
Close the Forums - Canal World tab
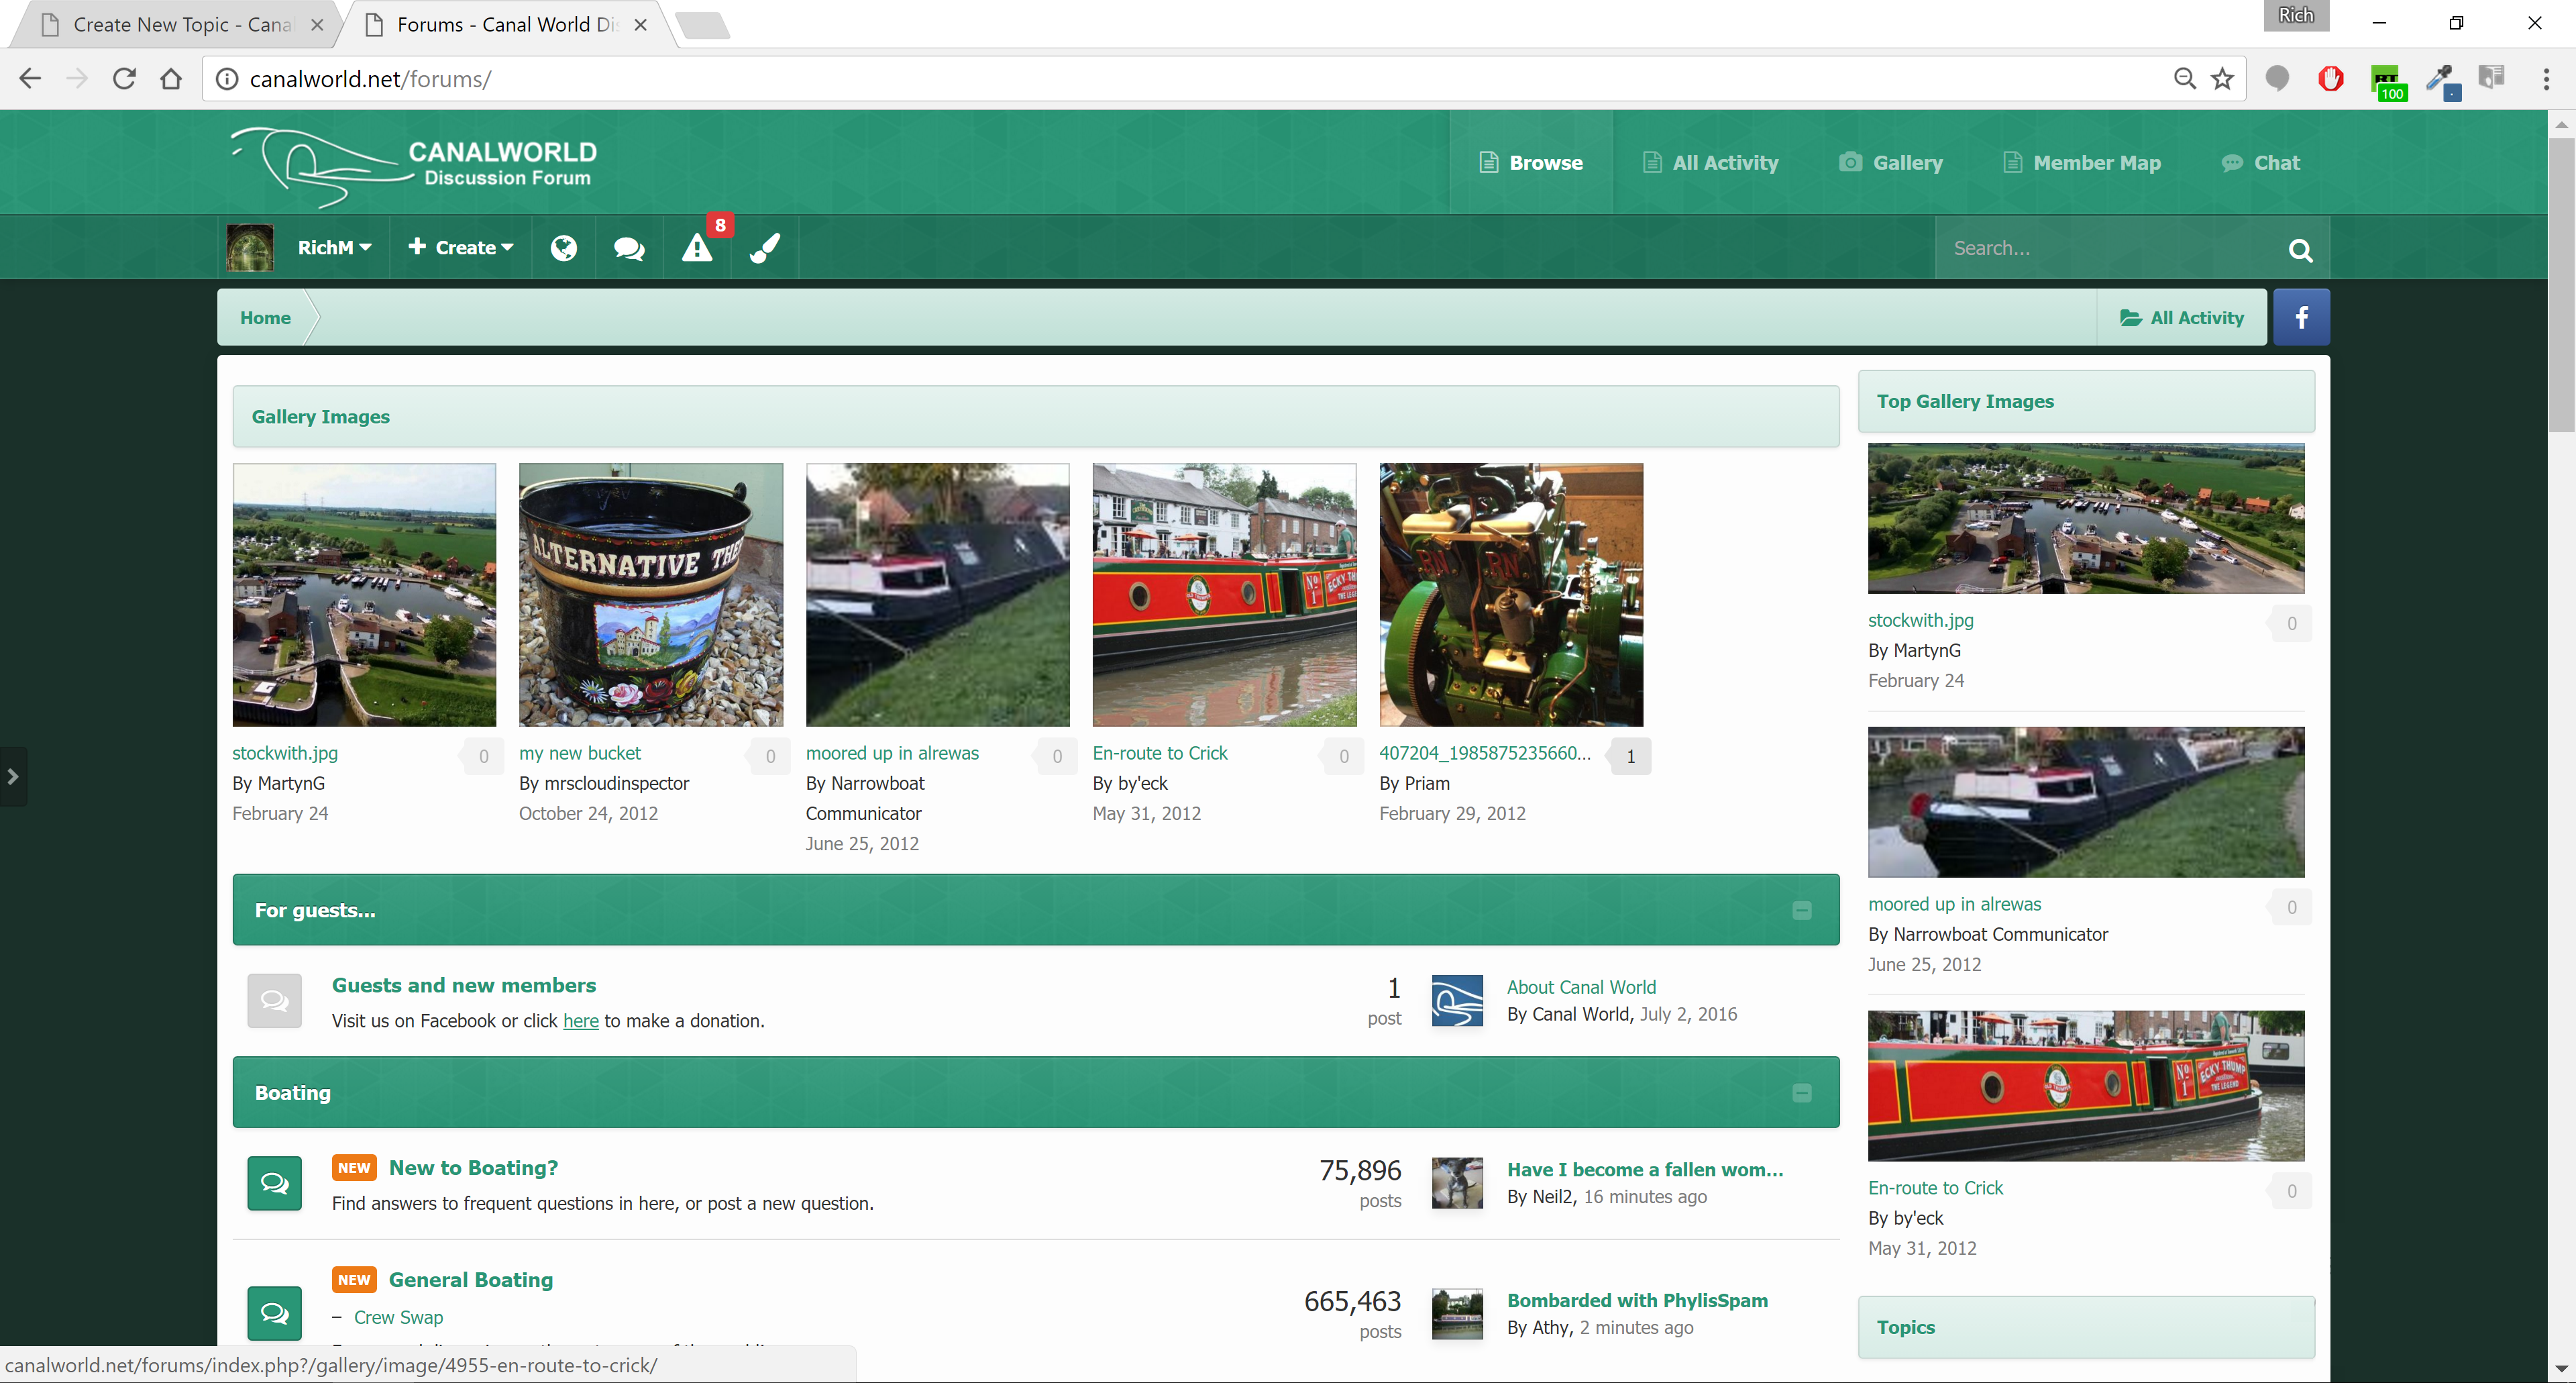640,25
